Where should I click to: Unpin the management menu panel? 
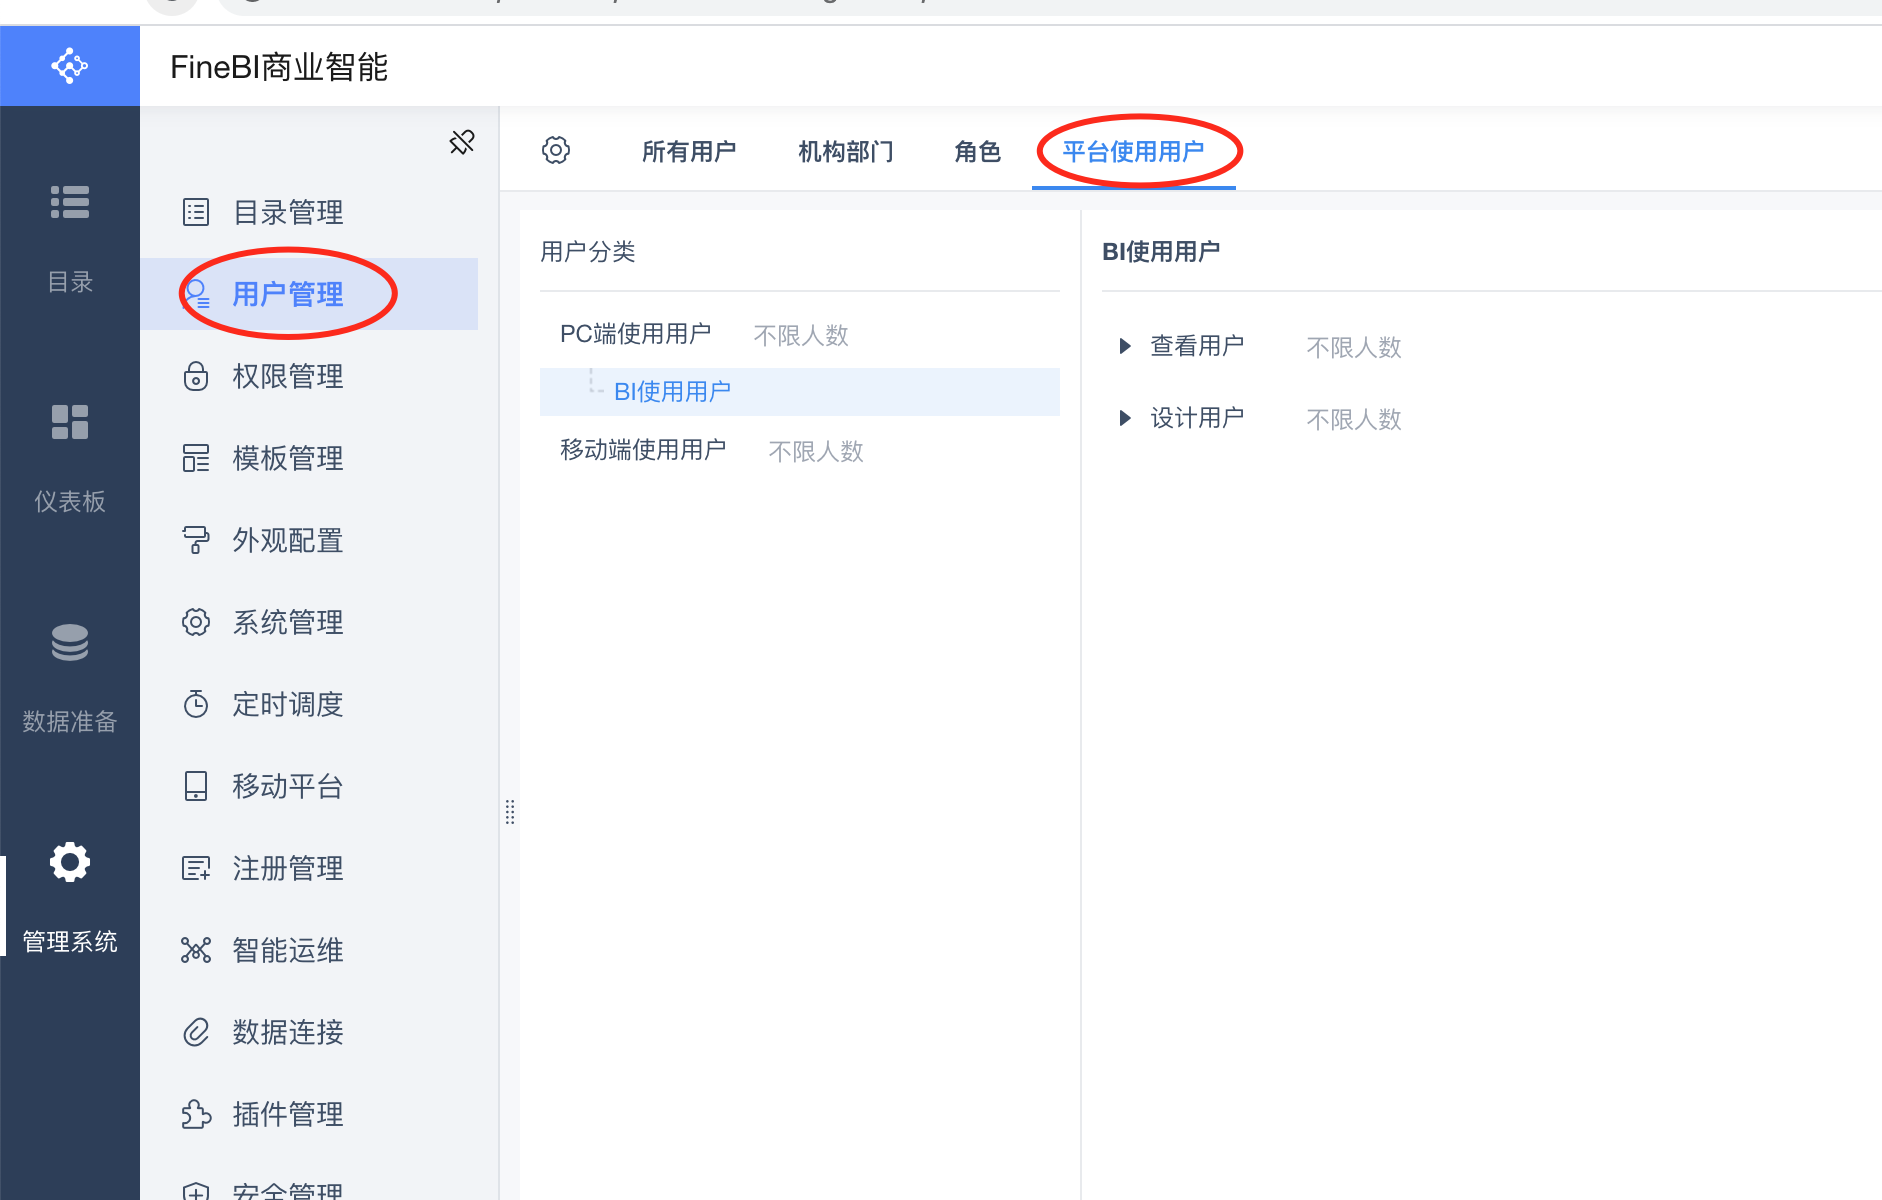click(462, 142)
